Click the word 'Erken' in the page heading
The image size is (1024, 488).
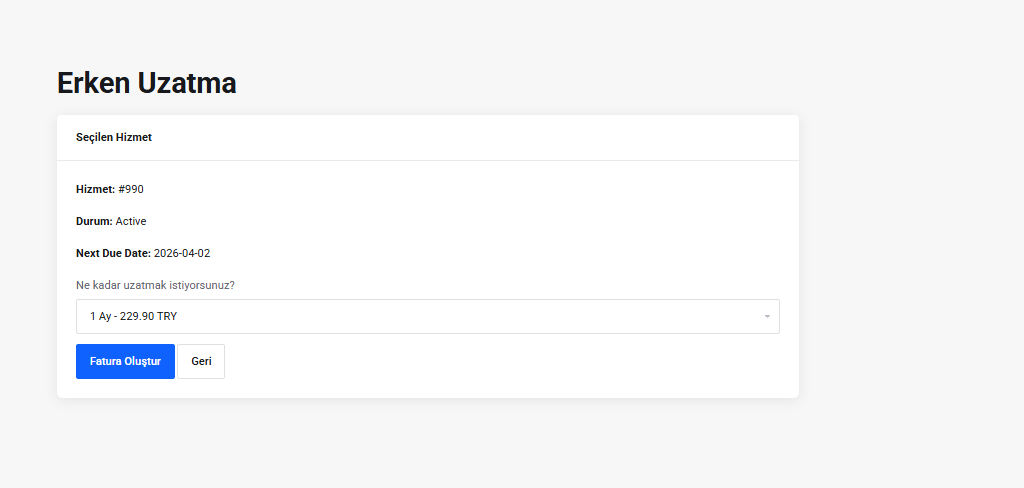click(94, 83)
